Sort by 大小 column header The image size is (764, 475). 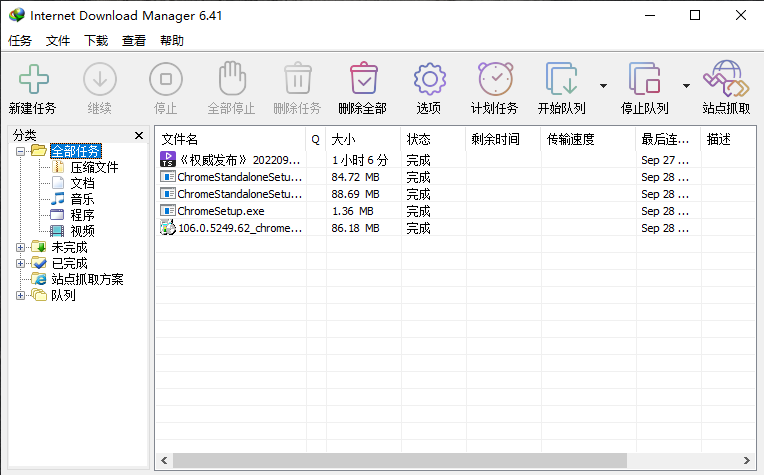tap(363, 139)
